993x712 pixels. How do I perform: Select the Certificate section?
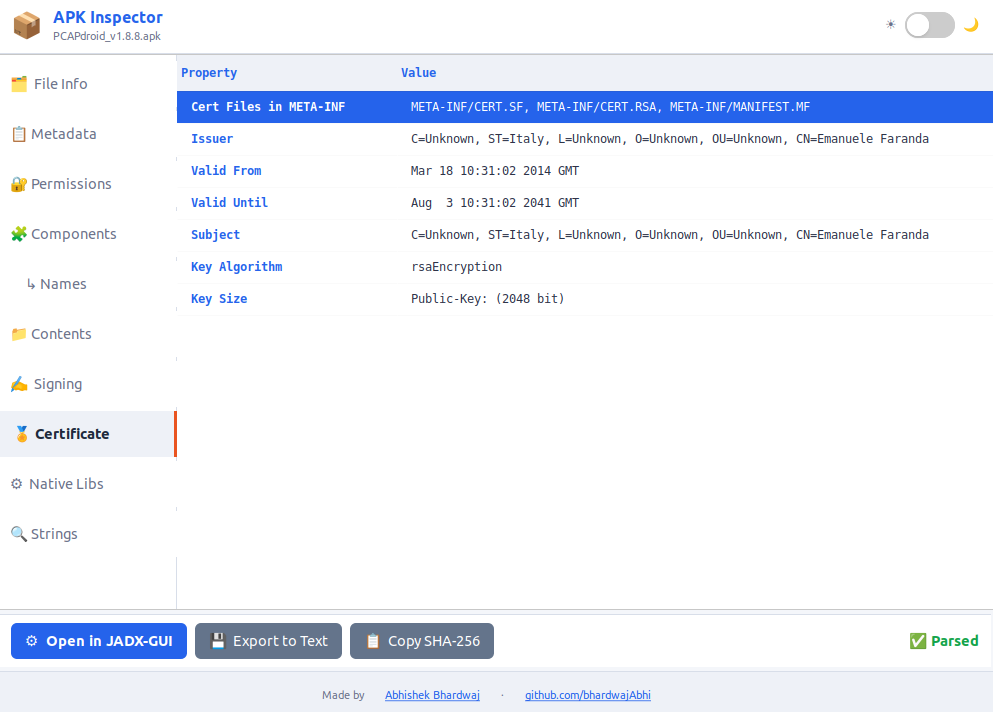(x=88, y=434)
